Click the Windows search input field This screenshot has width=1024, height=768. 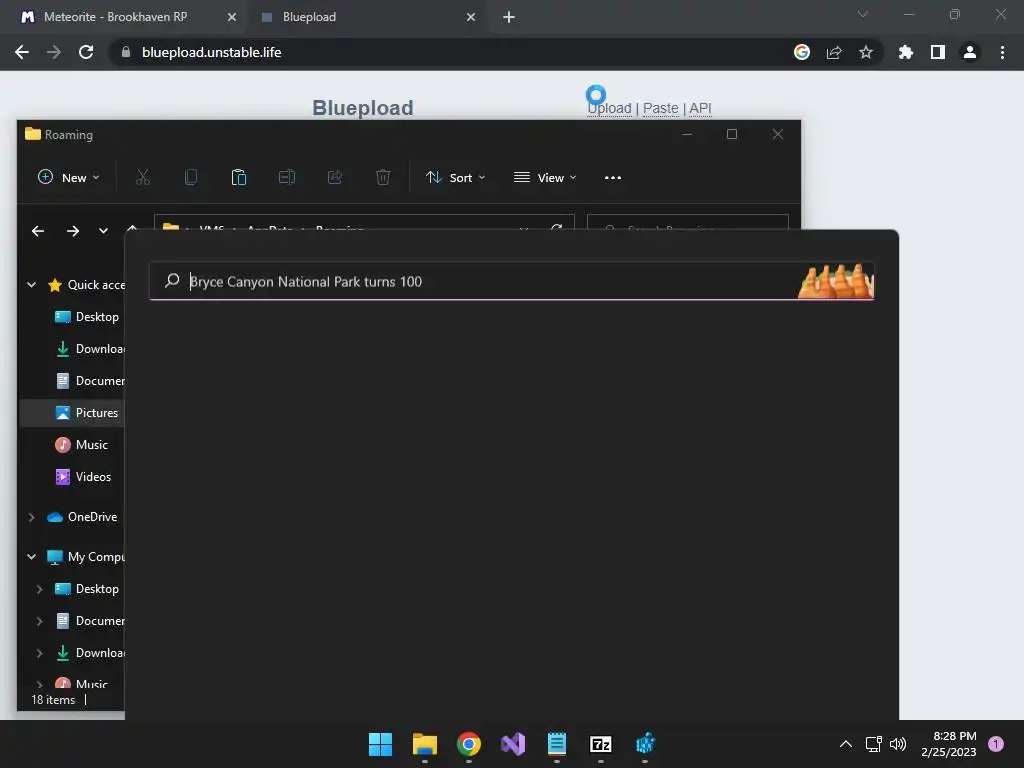click(x=511, y=281)
